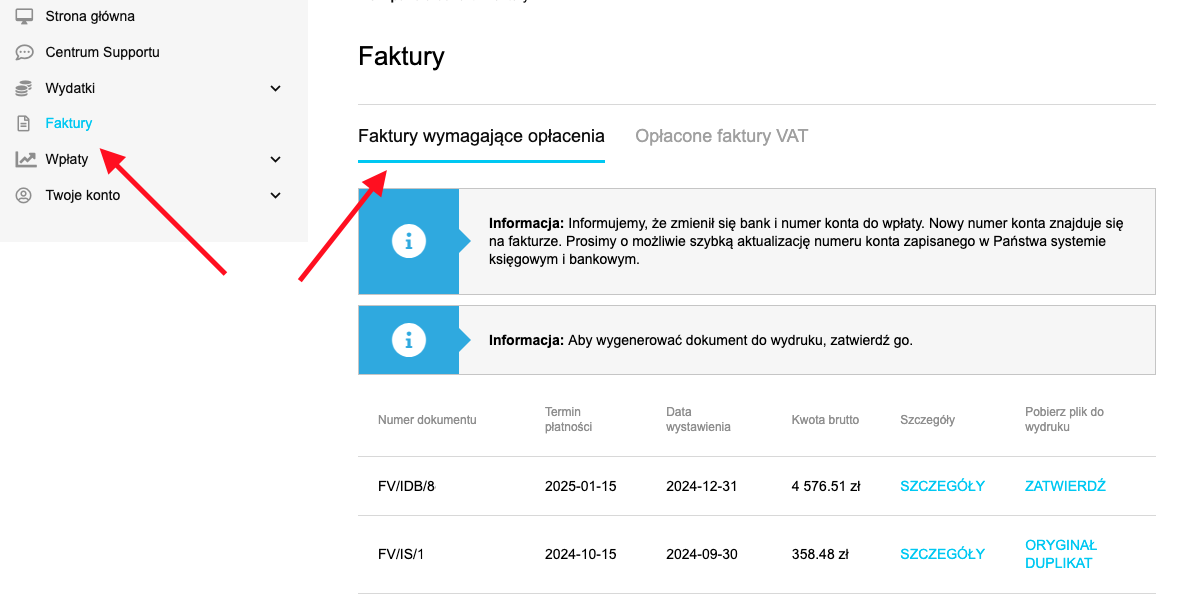Download ORYGINAŁ of invoice FV/IS/1

[x=1061, y=545]
